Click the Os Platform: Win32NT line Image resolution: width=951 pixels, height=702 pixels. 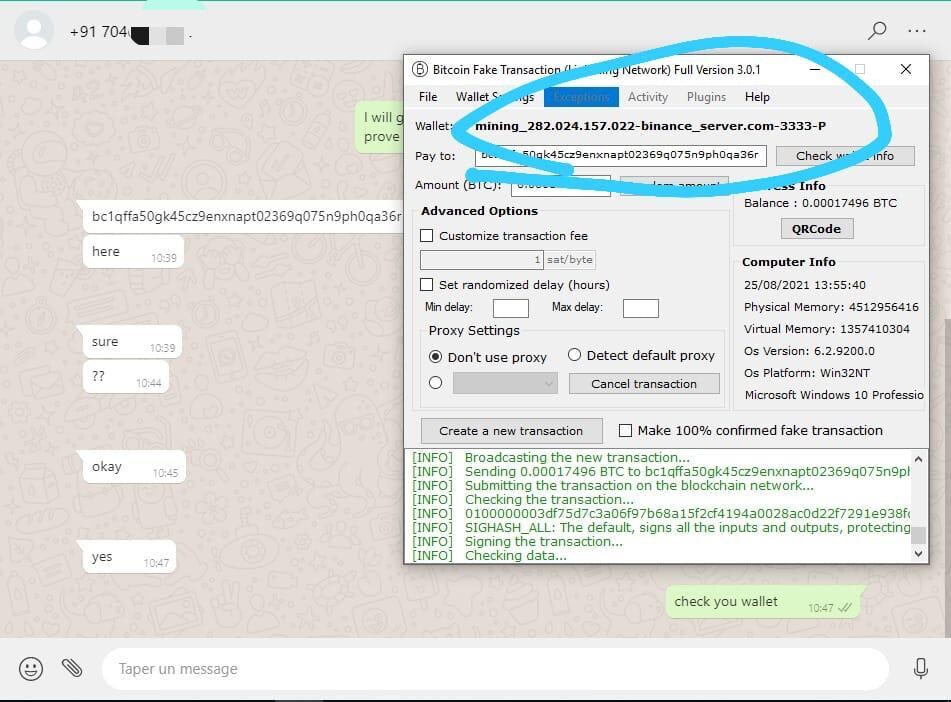coord(807,373)
